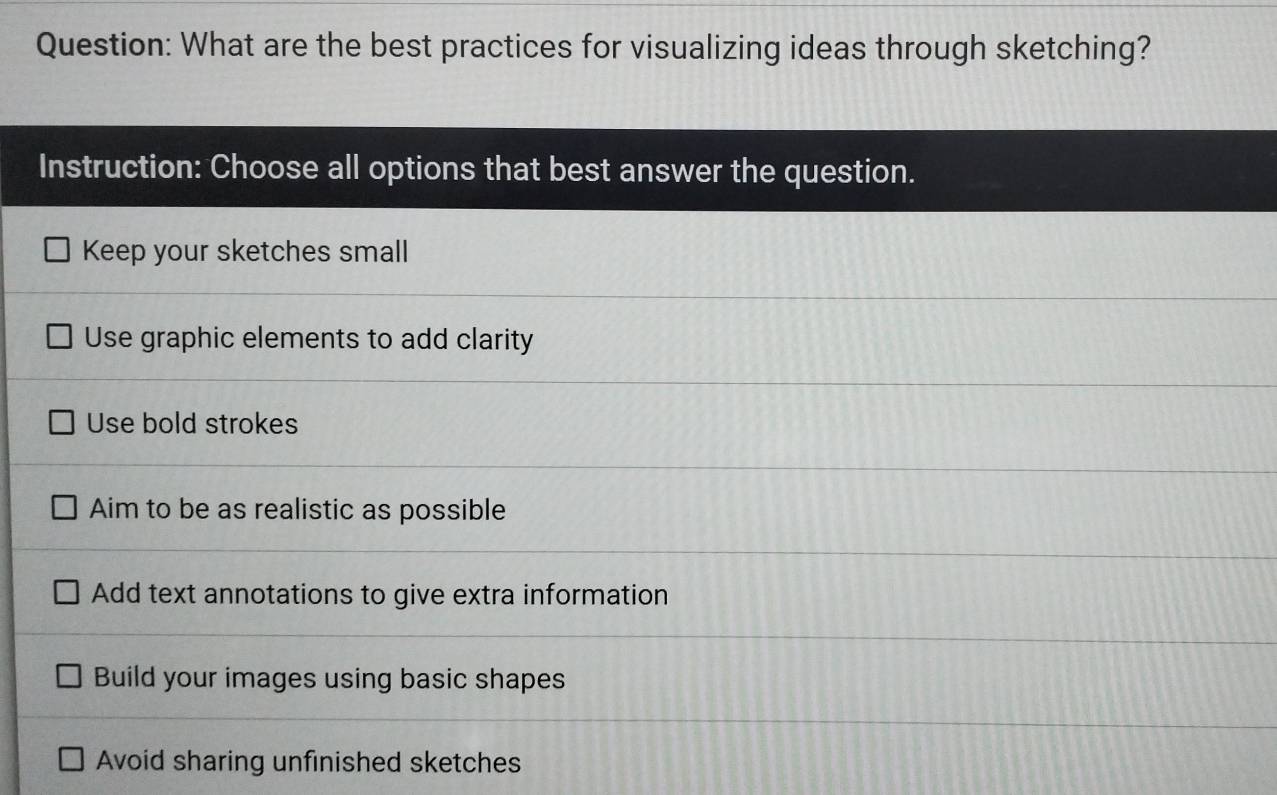Image resolution: width=1277 pixels, height=795 pixels.
Task: Click the word 'sketching?' in the question
Action: coord(1073,50)
